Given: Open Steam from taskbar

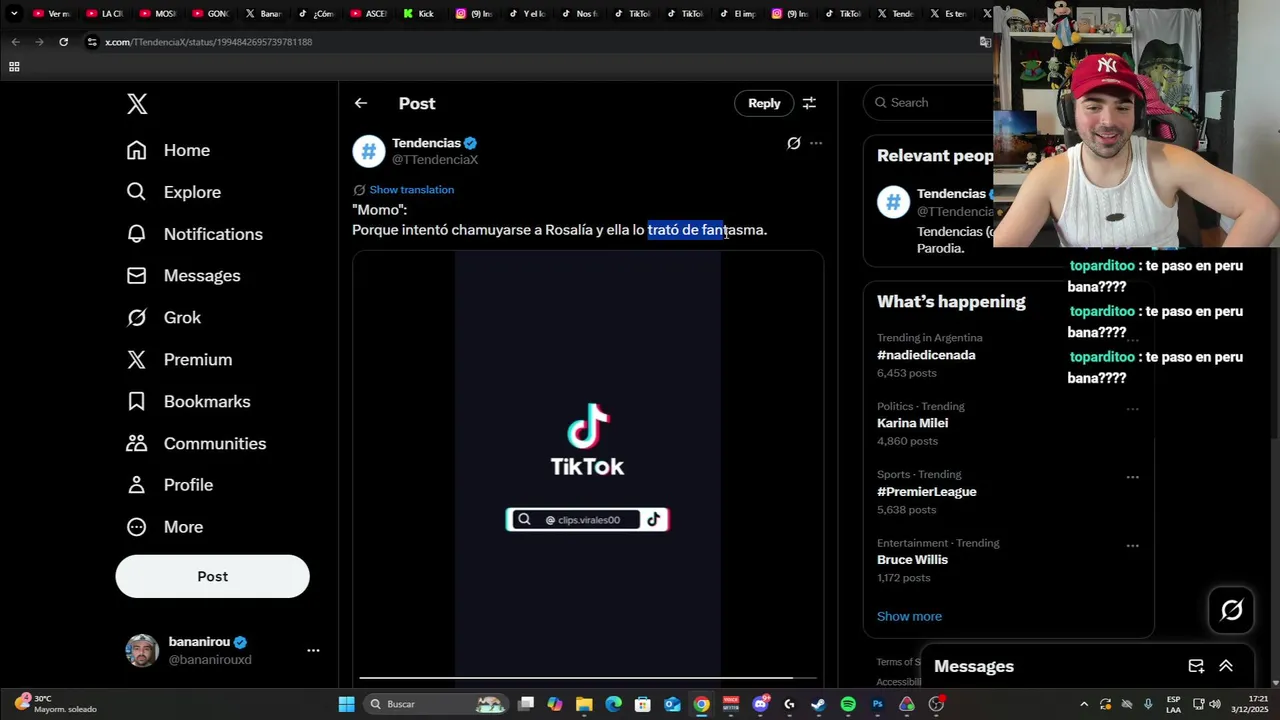Looking at the screenshot, I should pos(818,704).
